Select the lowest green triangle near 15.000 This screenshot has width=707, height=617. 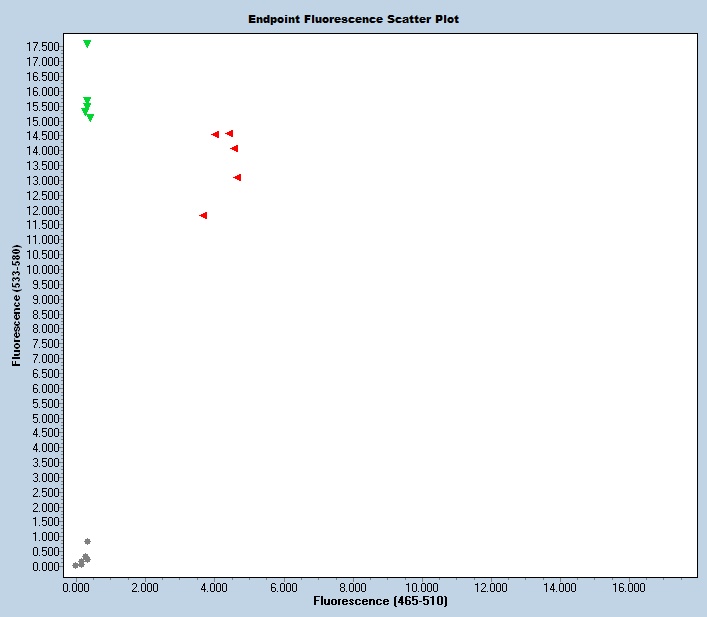pos(90,118)
